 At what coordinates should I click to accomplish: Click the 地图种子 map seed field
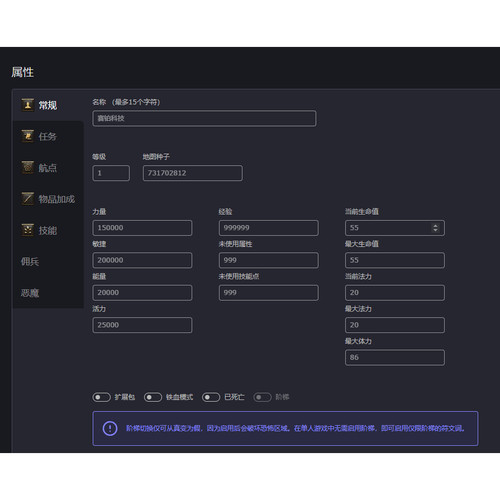pyautogui.click(x=193, y=173)
